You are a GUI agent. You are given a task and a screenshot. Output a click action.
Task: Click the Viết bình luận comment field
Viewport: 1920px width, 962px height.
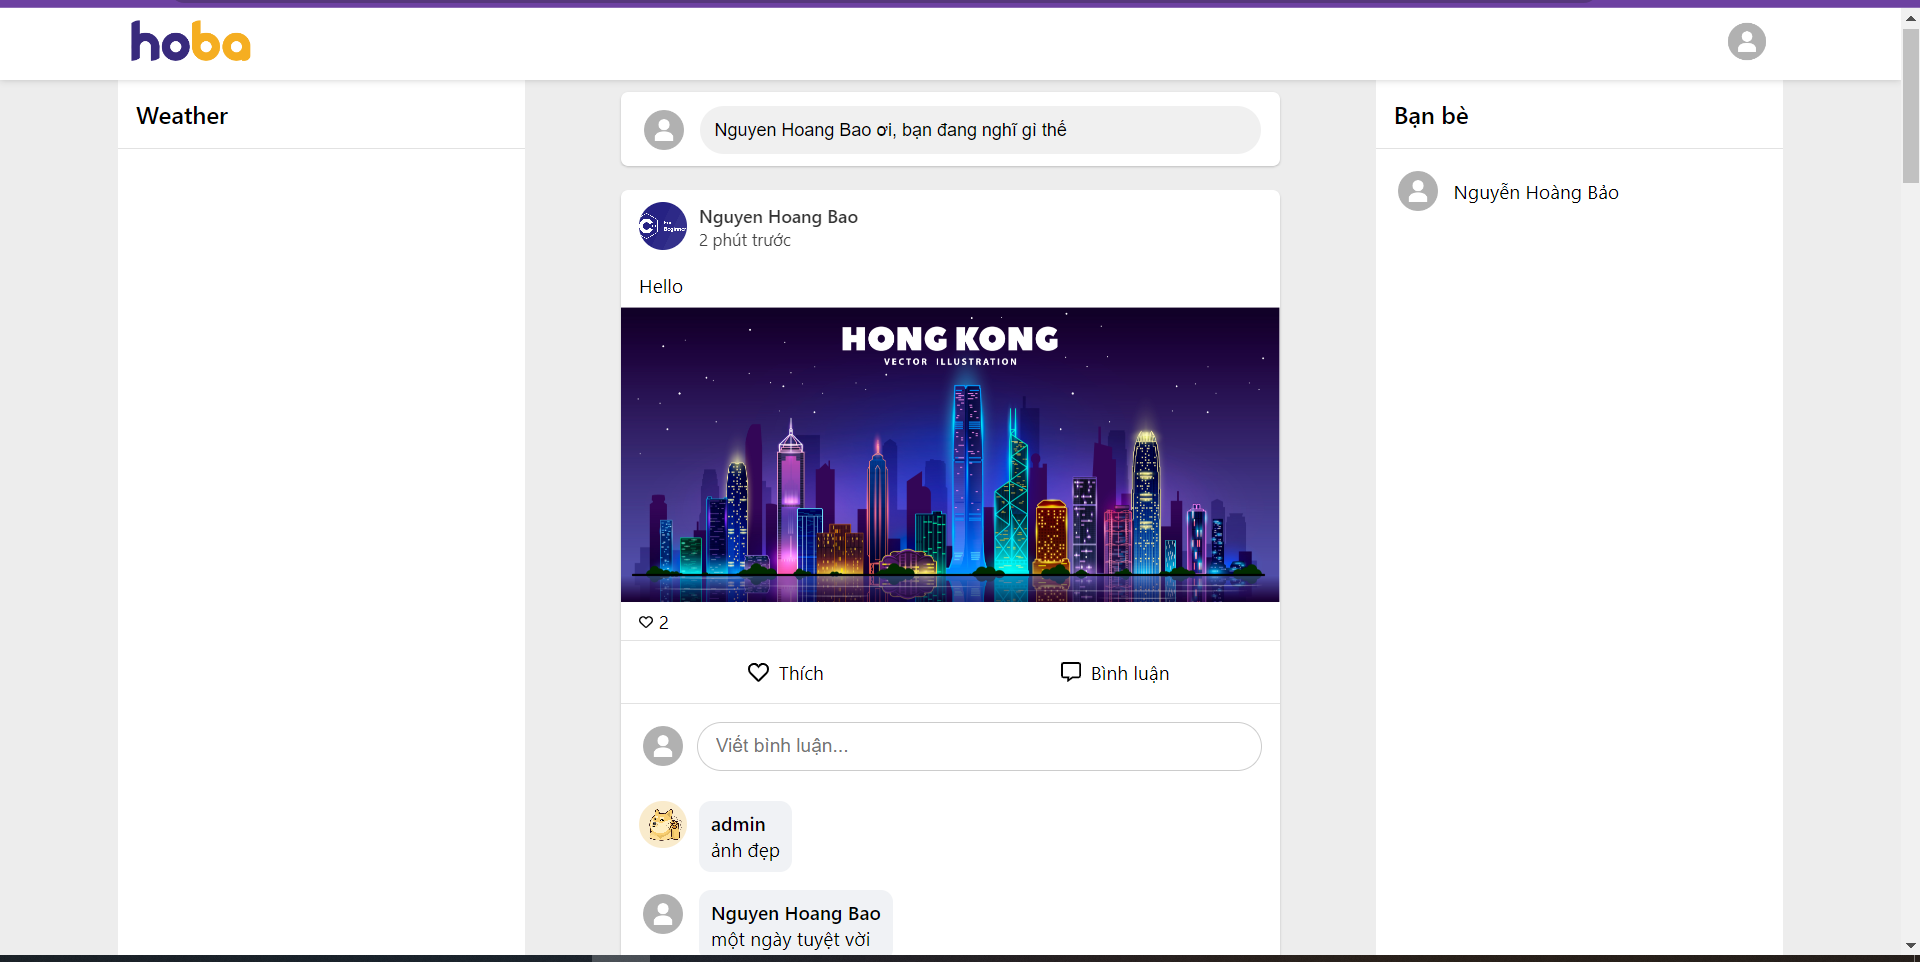coord(979,746)
